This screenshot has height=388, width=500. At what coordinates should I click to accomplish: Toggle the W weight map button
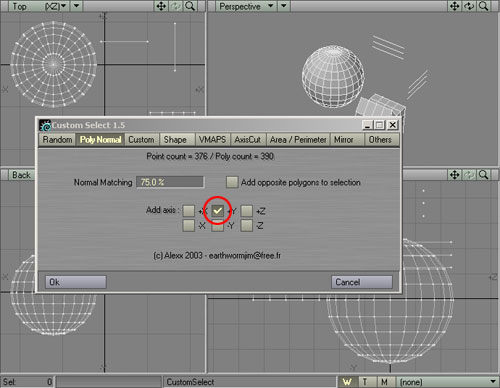click(x=347, y=382)
